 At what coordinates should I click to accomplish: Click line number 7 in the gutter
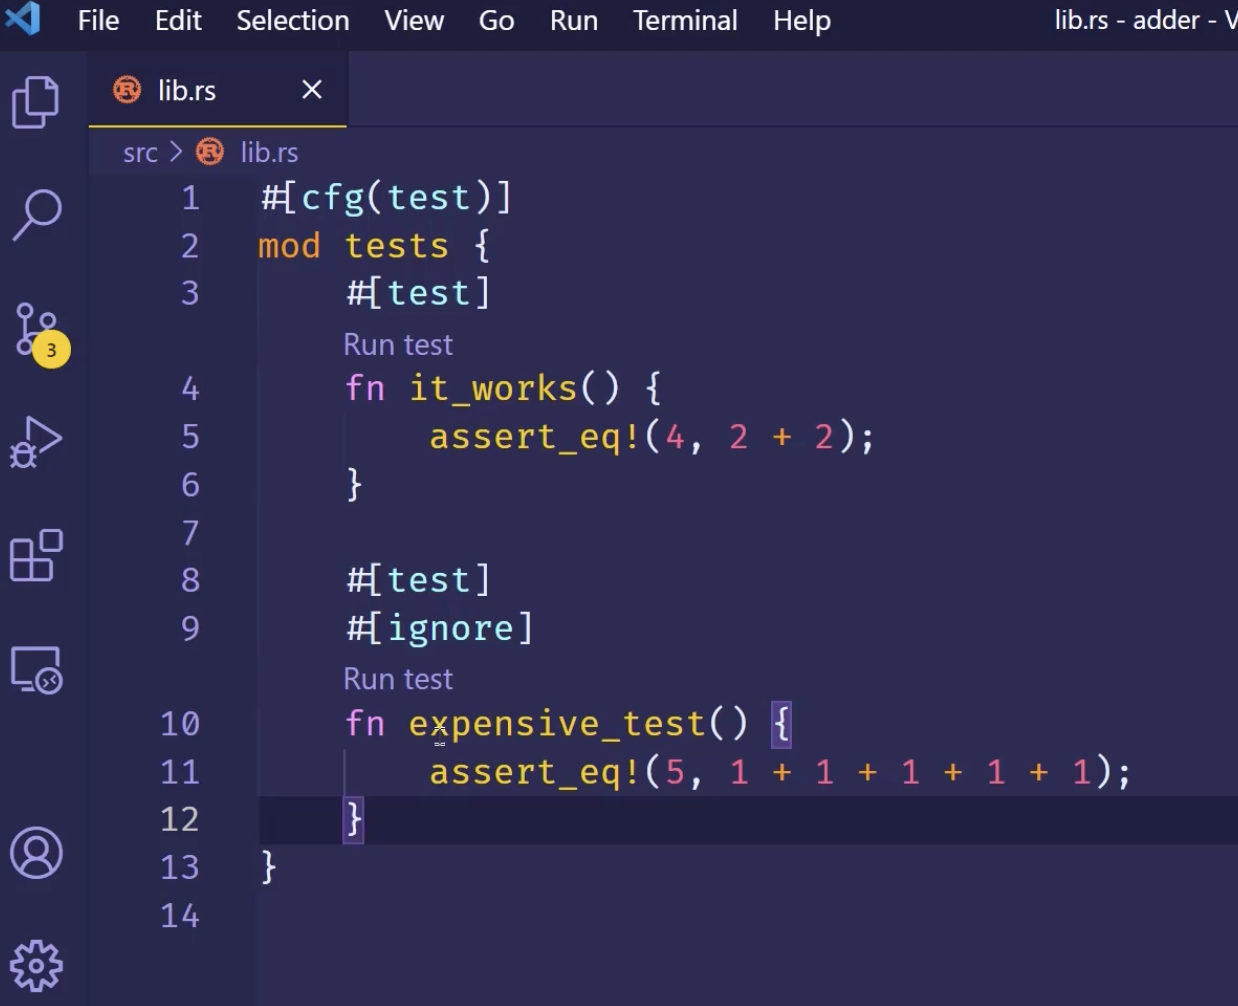pos(190,533)
